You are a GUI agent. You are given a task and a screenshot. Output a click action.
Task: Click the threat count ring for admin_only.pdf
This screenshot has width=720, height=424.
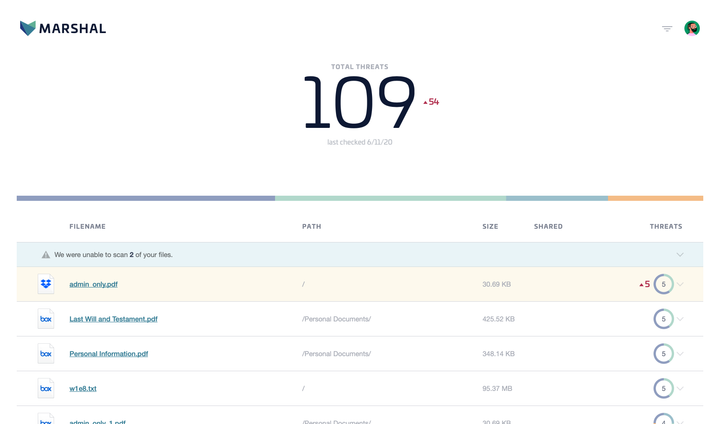[663, 284]
